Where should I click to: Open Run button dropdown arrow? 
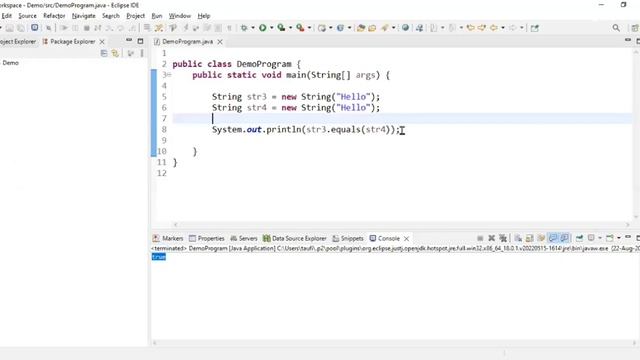271,28
